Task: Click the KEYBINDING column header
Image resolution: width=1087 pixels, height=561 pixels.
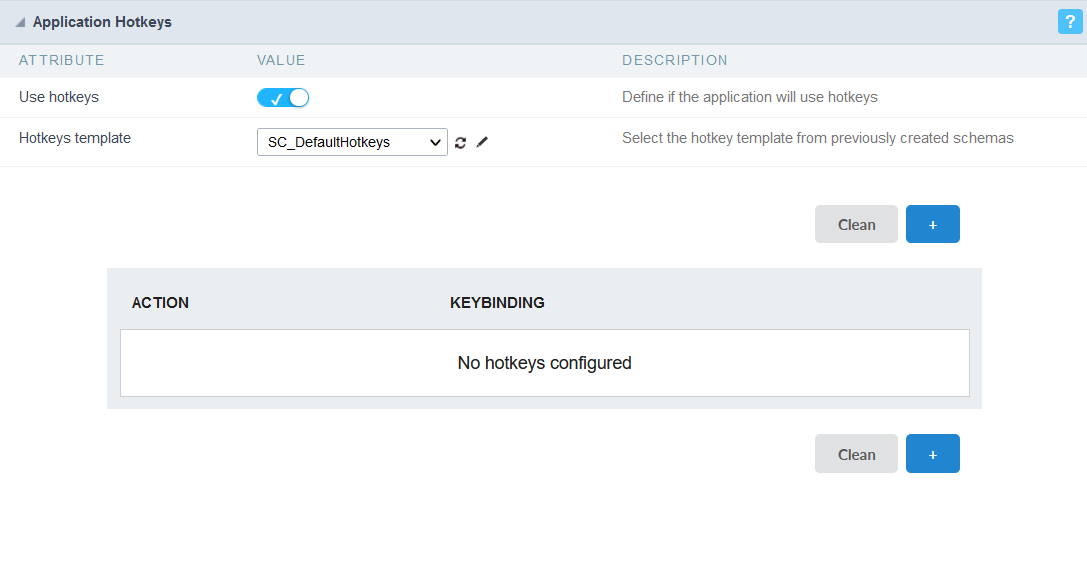Action: [497, 303]
